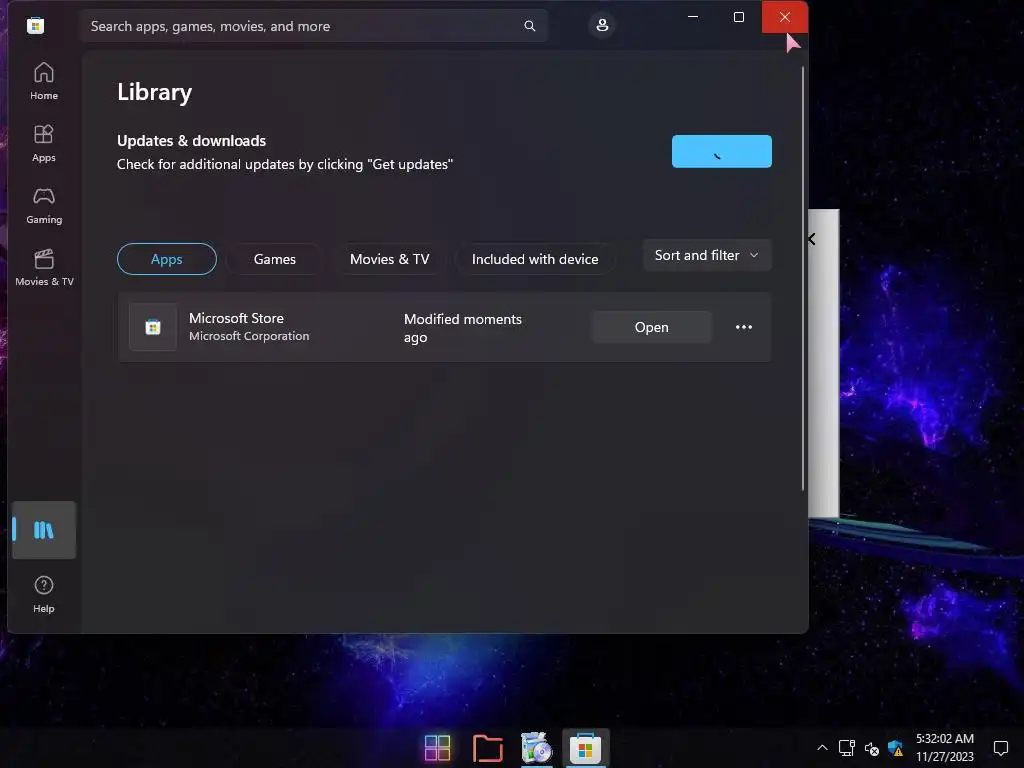This screenshot has width=1024, height=768.
Task: Open the notification center icon
Action: (1000, 748)
